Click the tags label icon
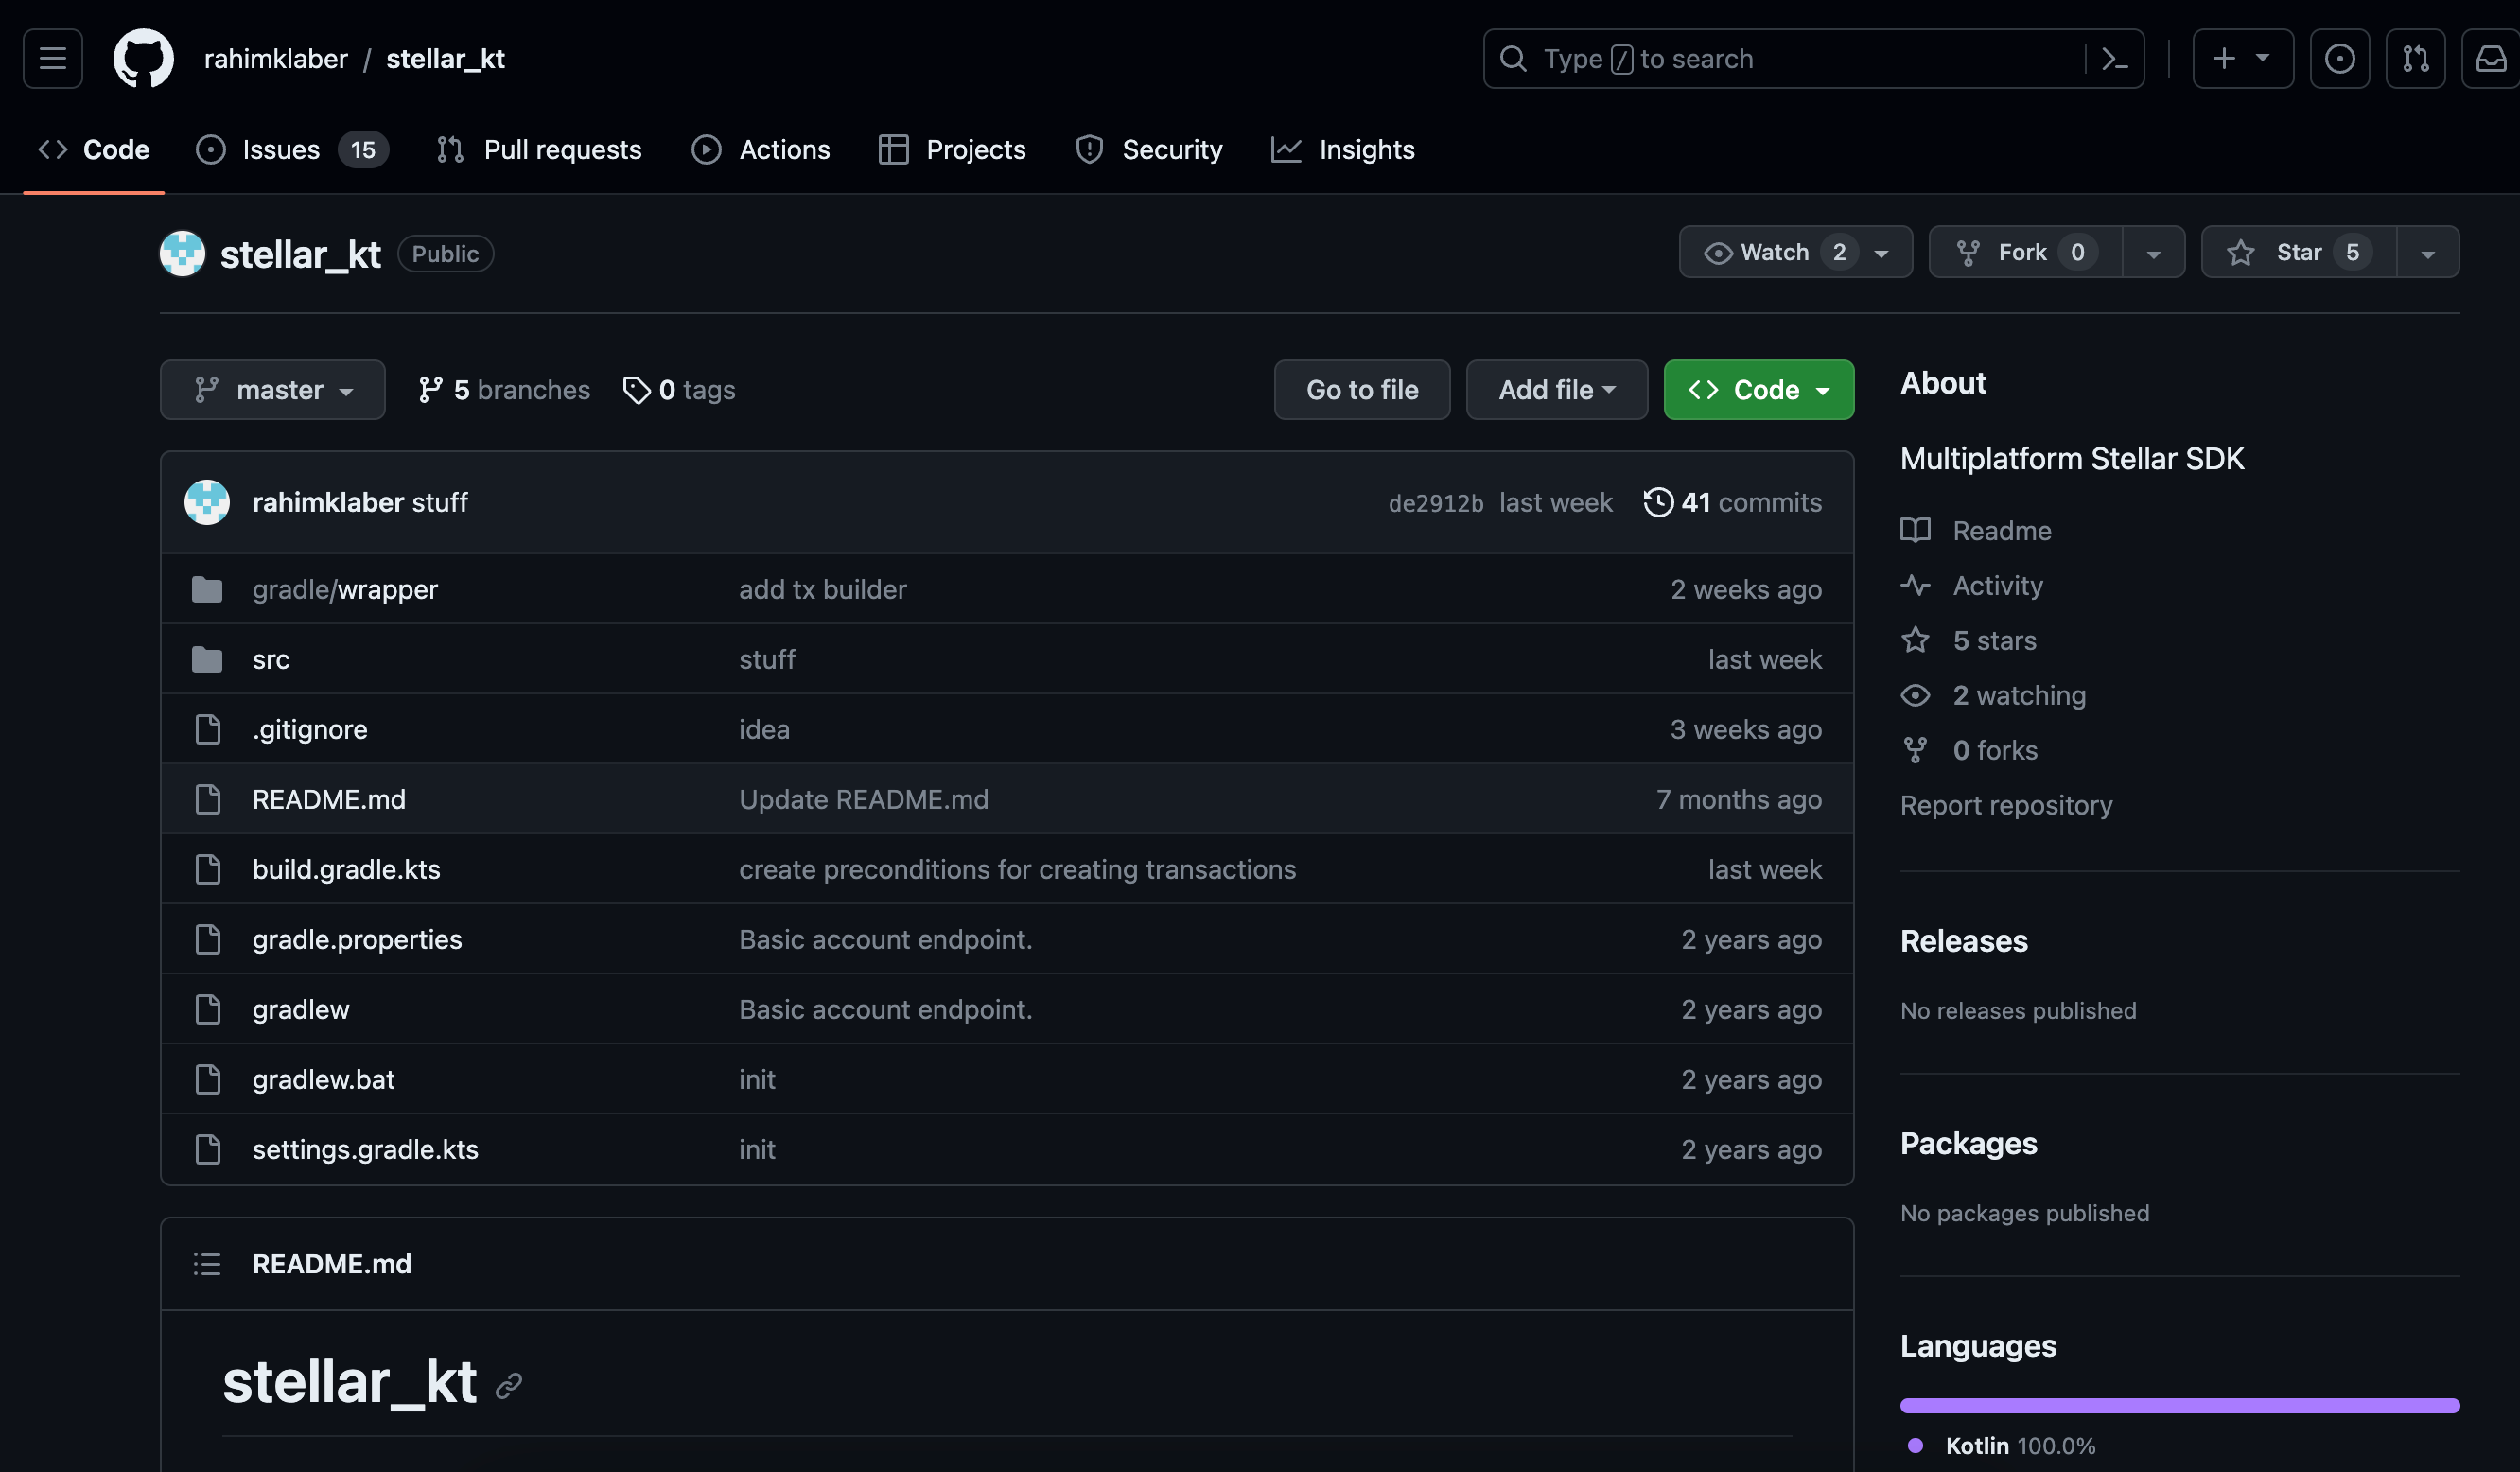The width and height of the screenshot is (2520, 1472). (636, 390)
